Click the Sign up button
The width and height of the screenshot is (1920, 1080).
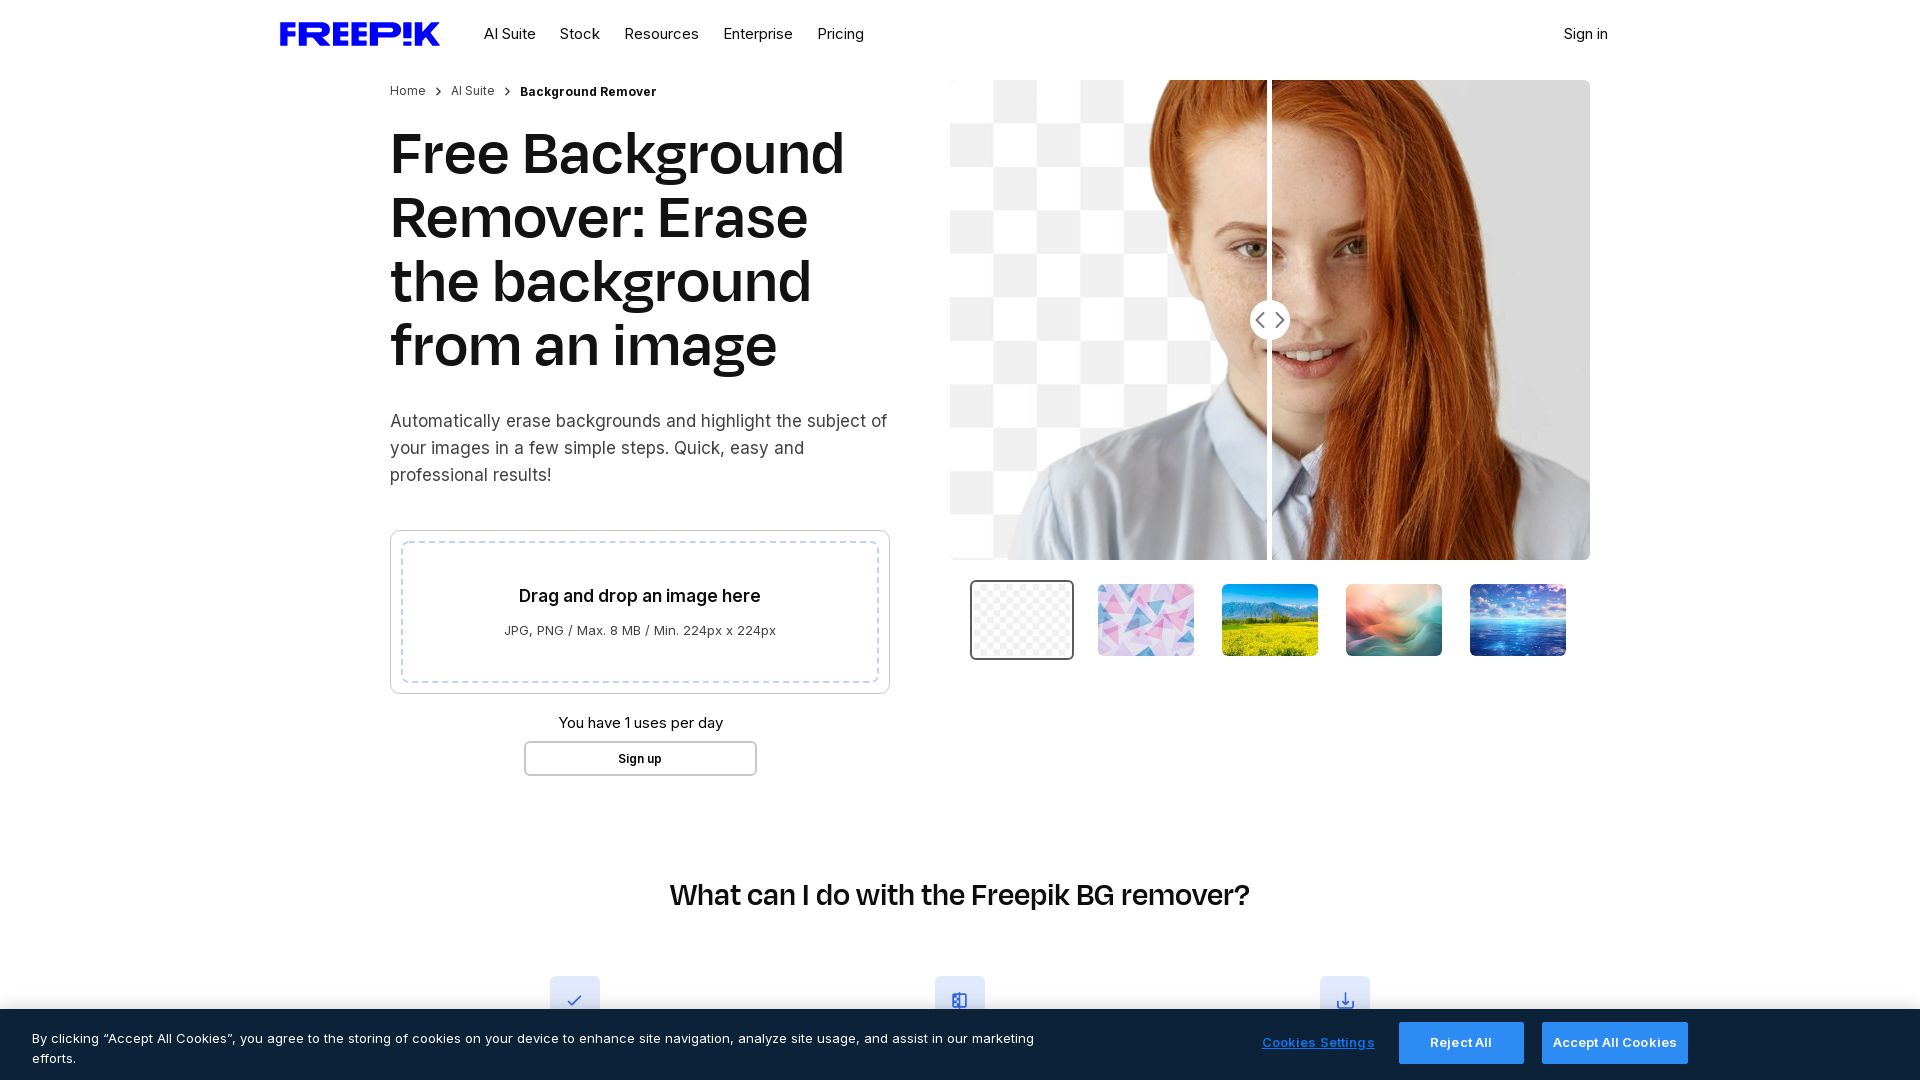639,758
